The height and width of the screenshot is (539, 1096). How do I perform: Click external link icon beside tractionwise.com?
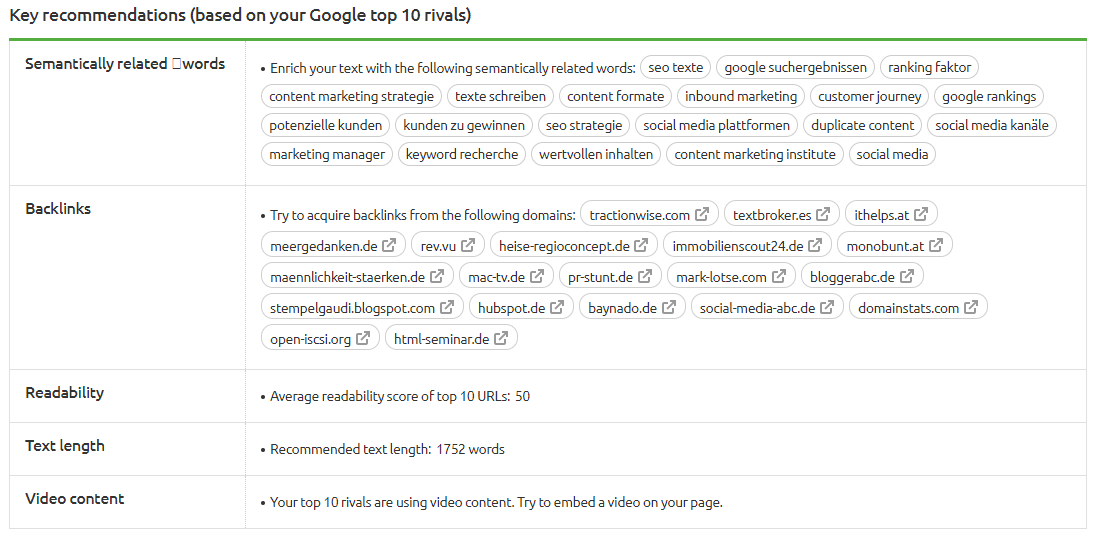702,215
